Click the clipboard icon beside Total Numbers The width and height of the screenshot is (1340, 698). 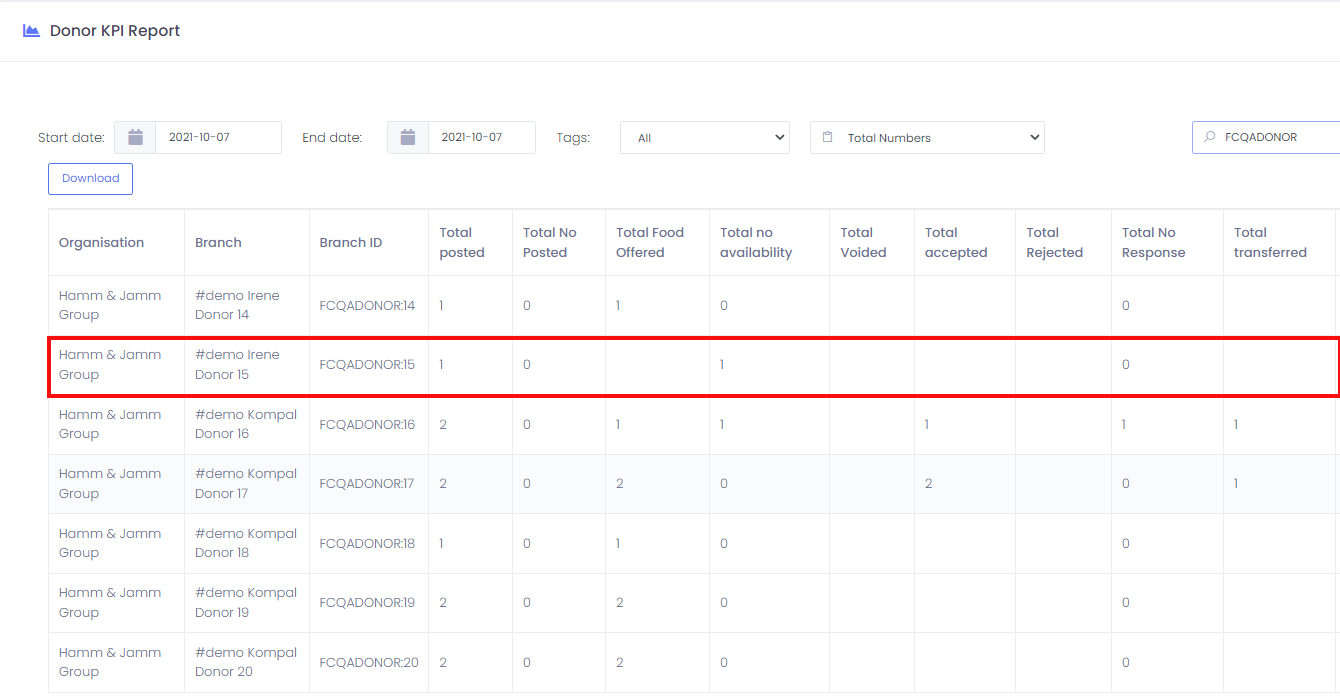point(827,138)
